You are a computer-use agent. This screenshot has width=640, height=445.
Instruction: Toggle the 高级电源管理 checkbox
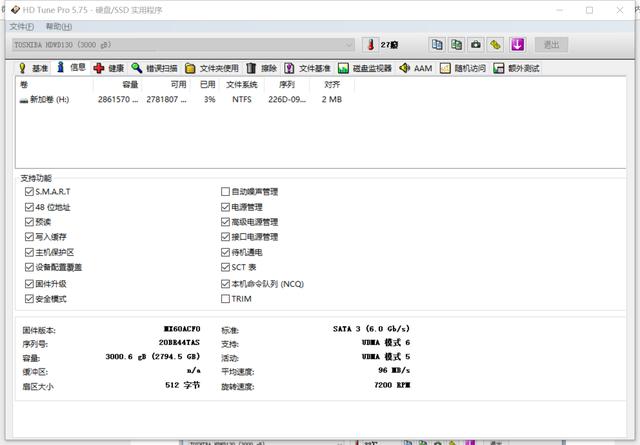tap(225, 222)
